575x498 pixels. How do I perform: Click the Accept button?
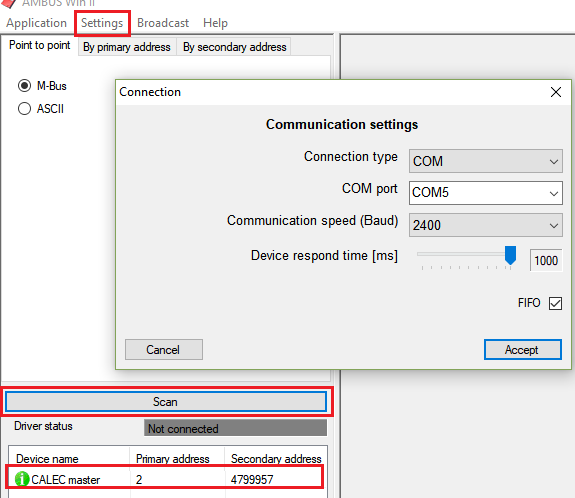(x=523, y=349)
